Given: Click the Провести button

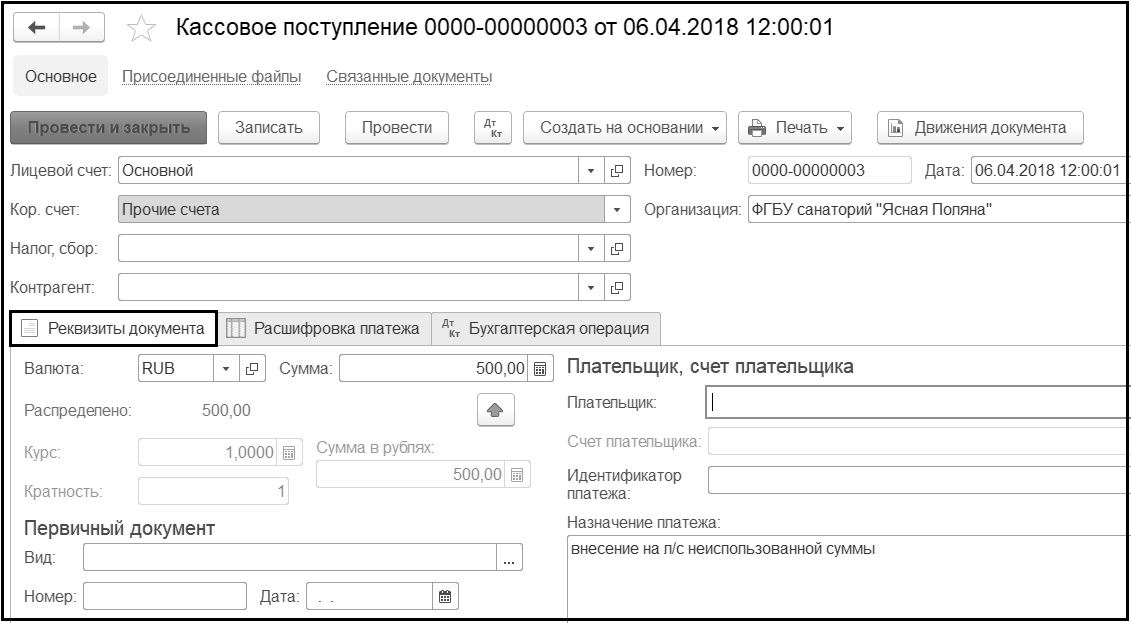Looking at the screenshot, I should (397, 128).
